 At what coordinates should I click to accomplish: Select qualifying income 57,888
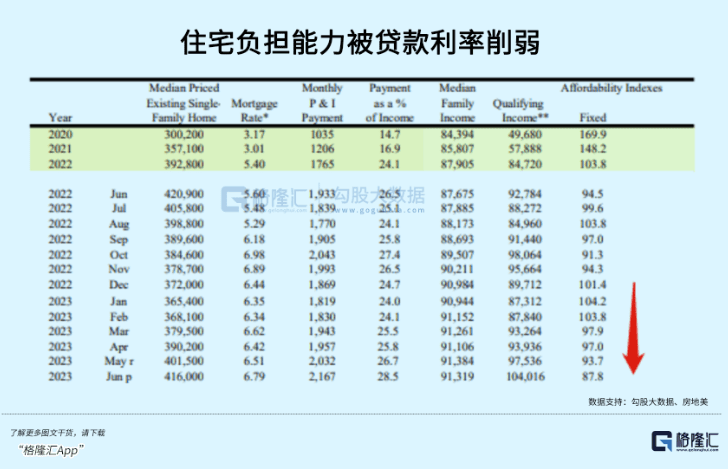click(x=525, y=149)
